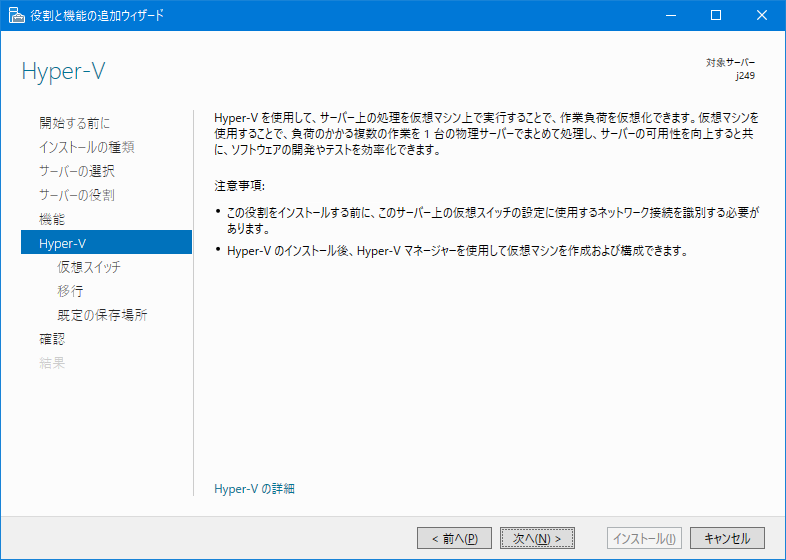The width and height of the screenshot is (786, 560).
Task: Cancel the wizard with キャンセル
Action: click(727, 538)
